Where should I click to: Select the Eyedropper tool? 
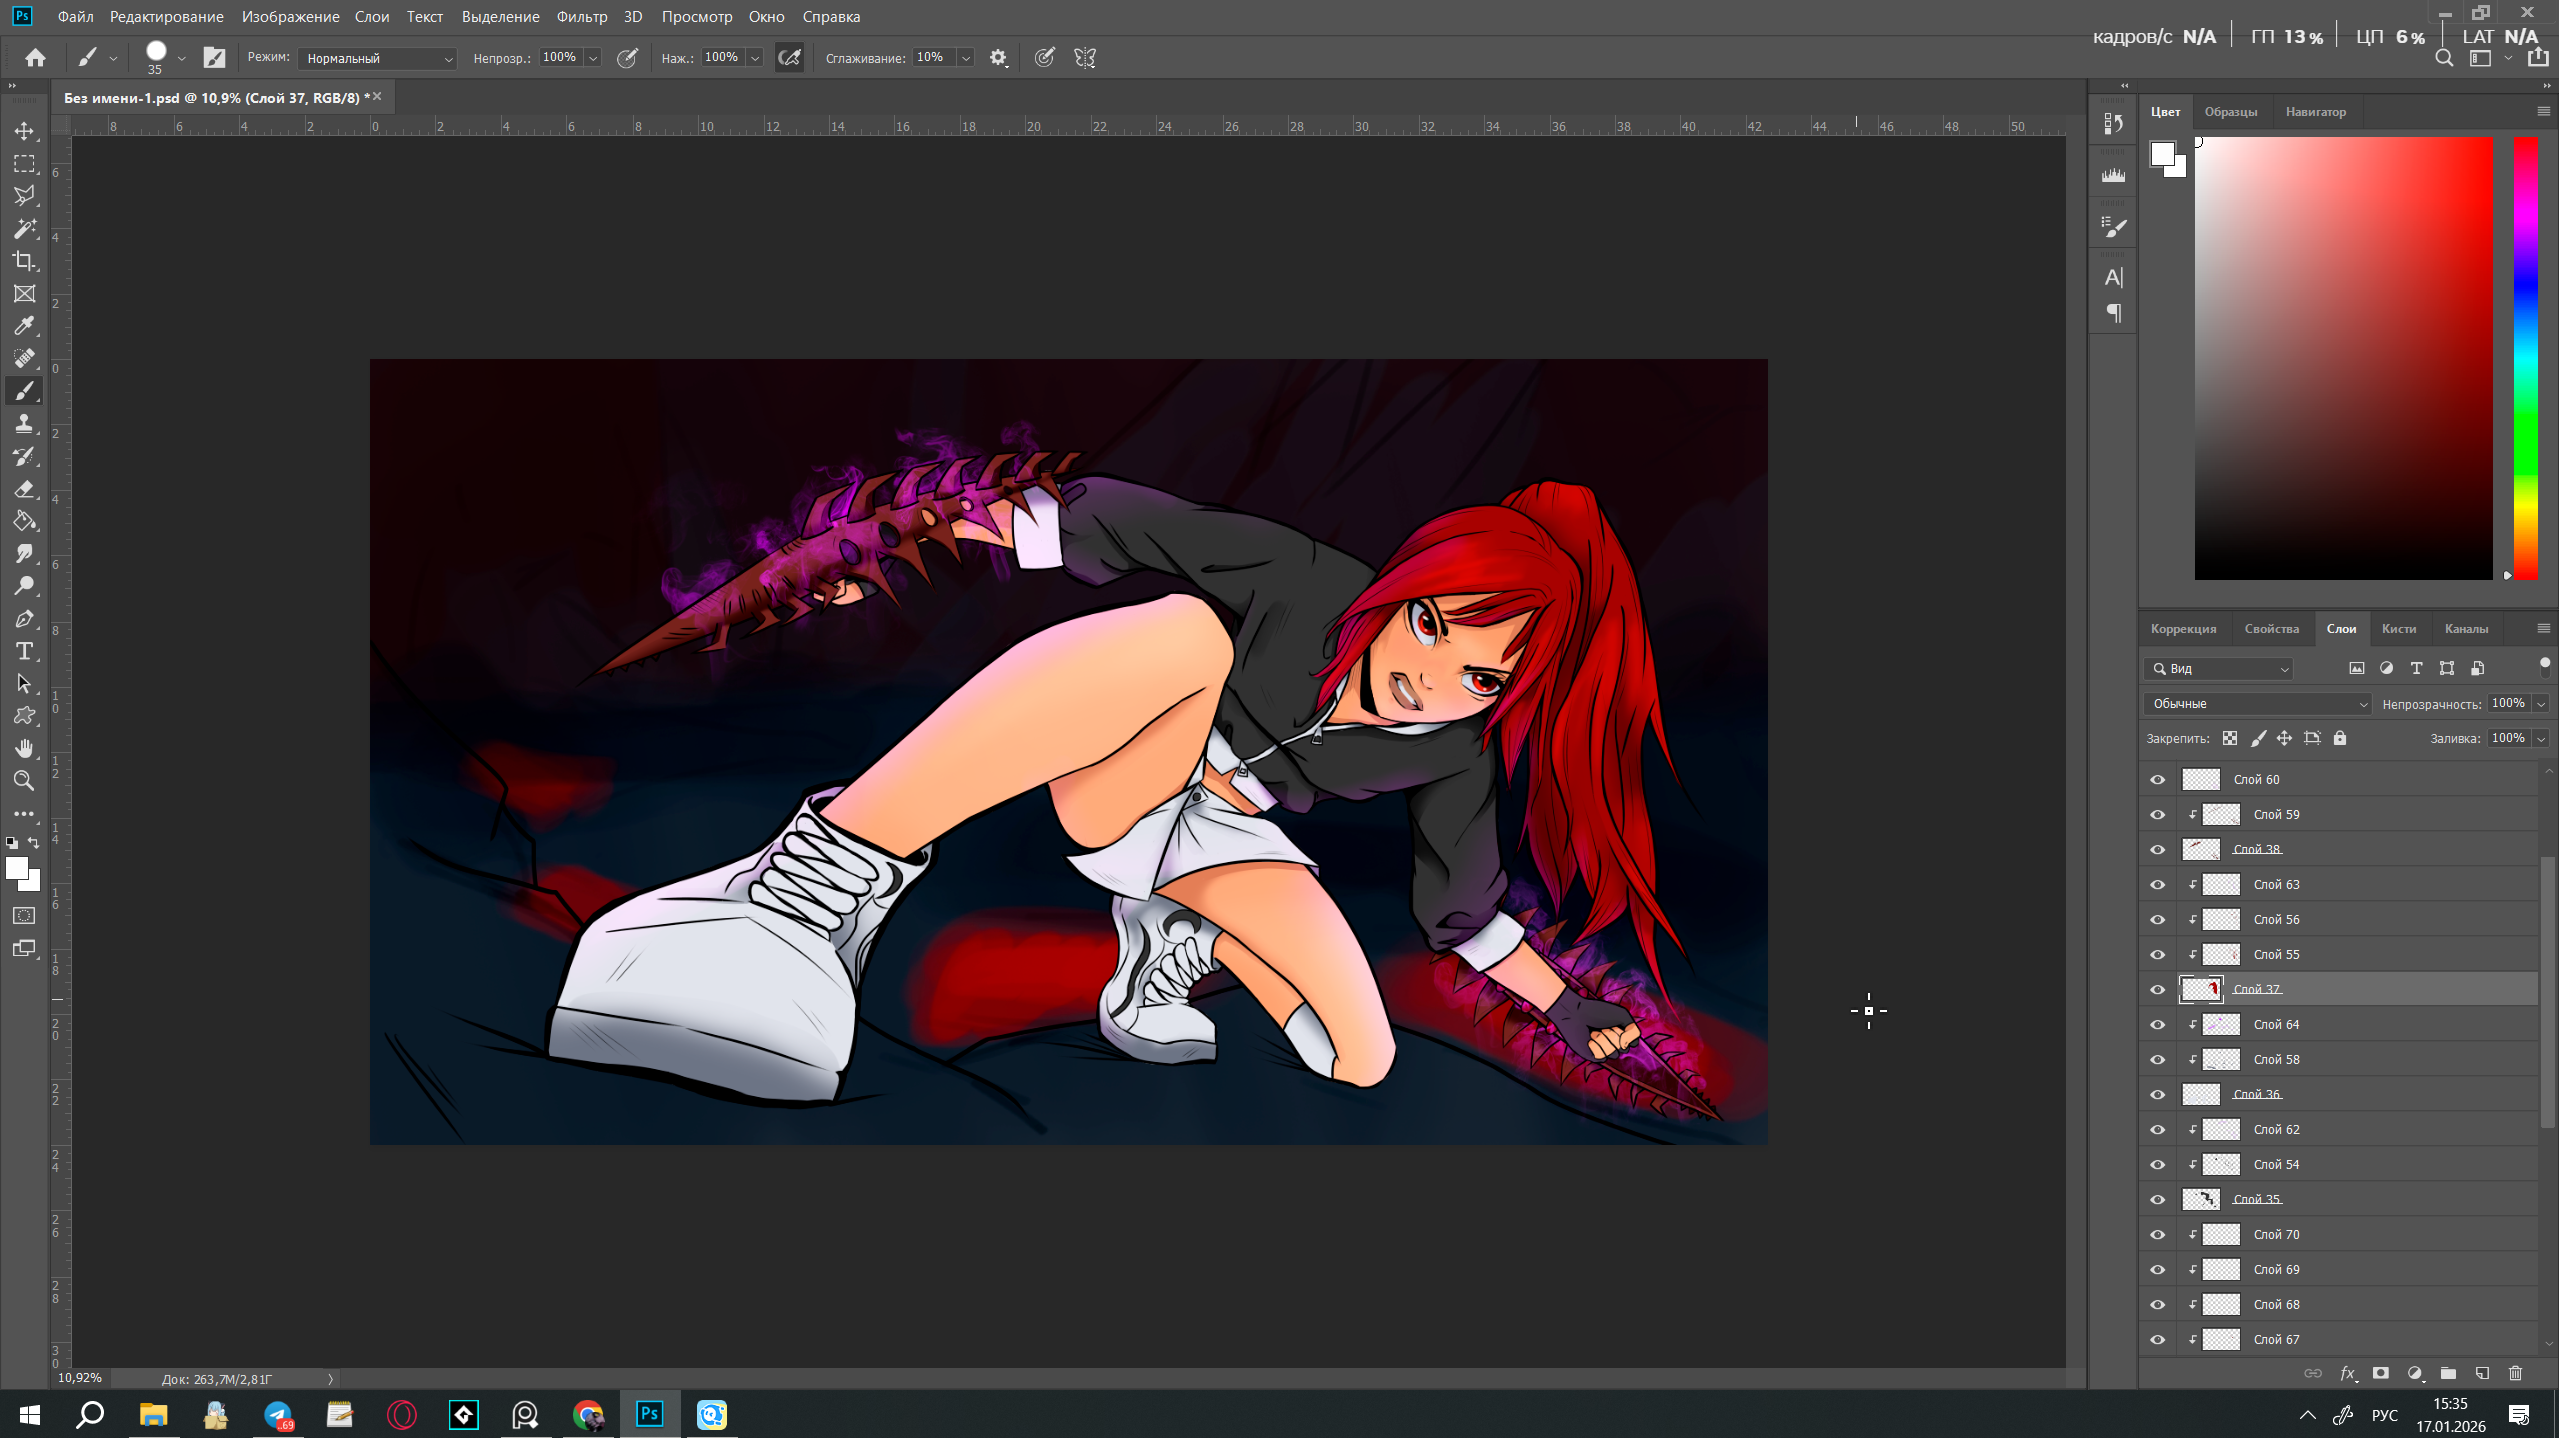[x=24, y=326]
